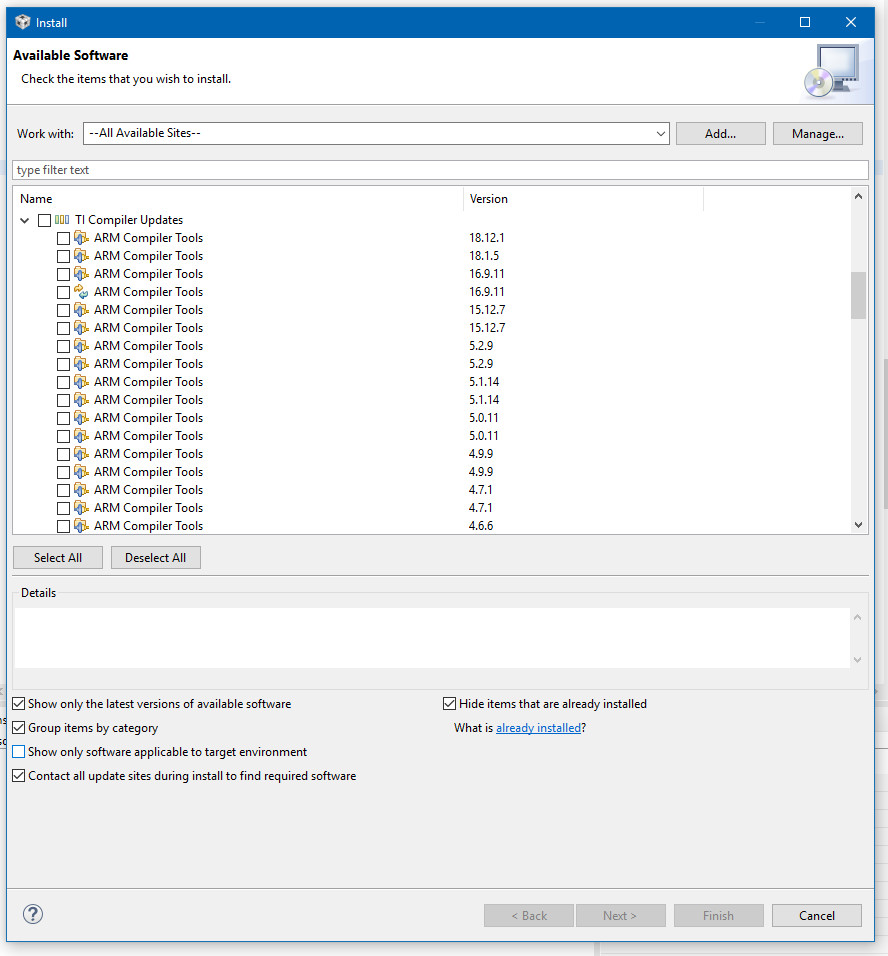Select the ARM Compiler Tools row versioned 18.1.5
The width and height of the screenshot is (888, 956).
[x=148, y=255]
